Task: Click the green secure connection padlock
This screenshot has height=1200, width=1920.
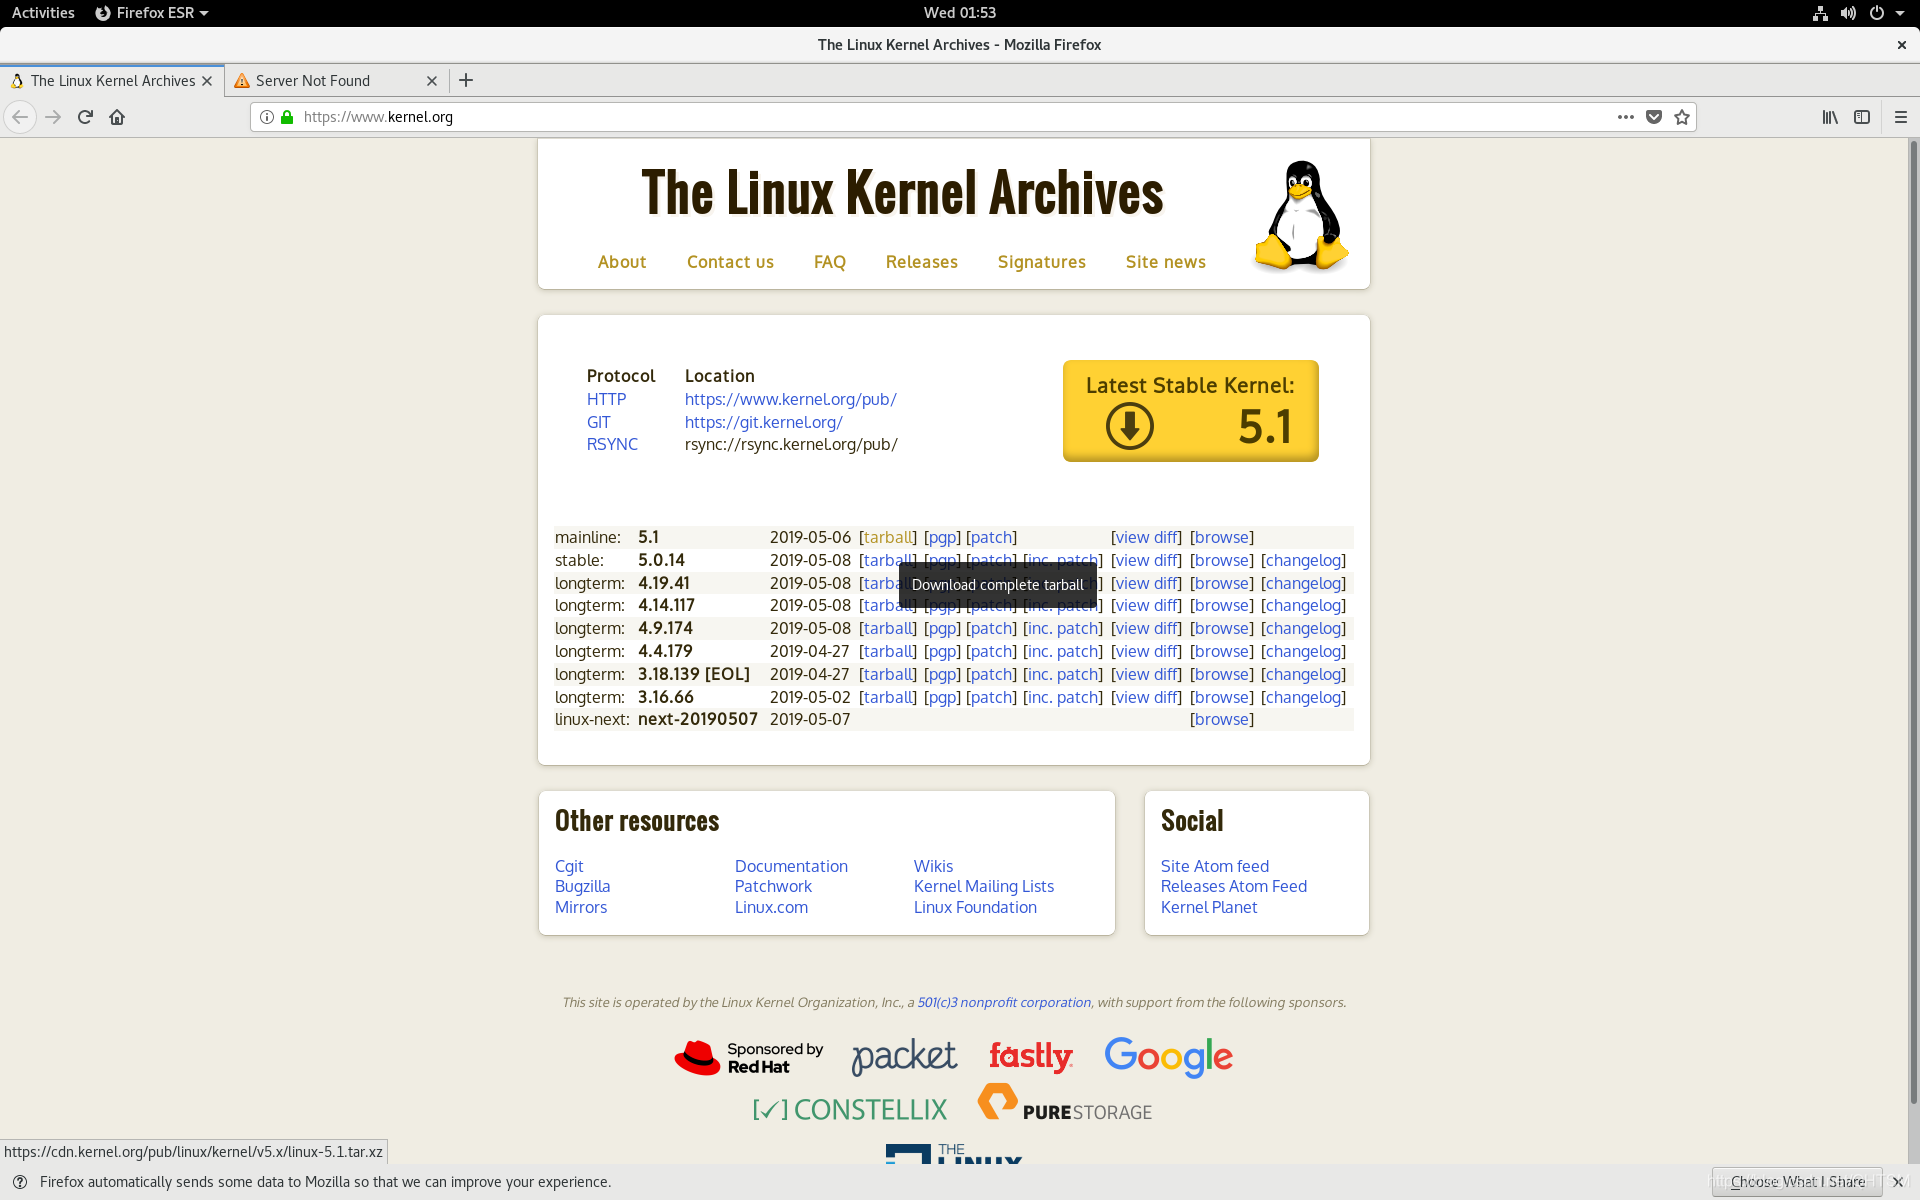Action: pyautogui.click(x=287, y=117)
